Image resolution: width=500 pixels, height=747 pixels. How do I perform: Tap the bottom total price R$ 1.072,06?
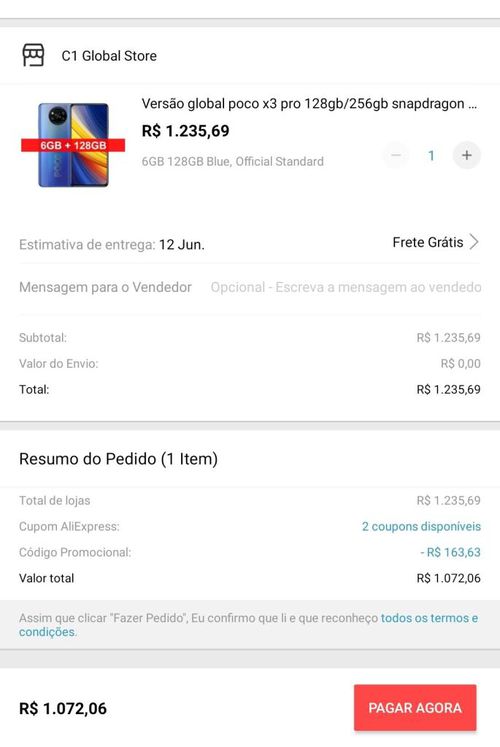tap(63, 708)
